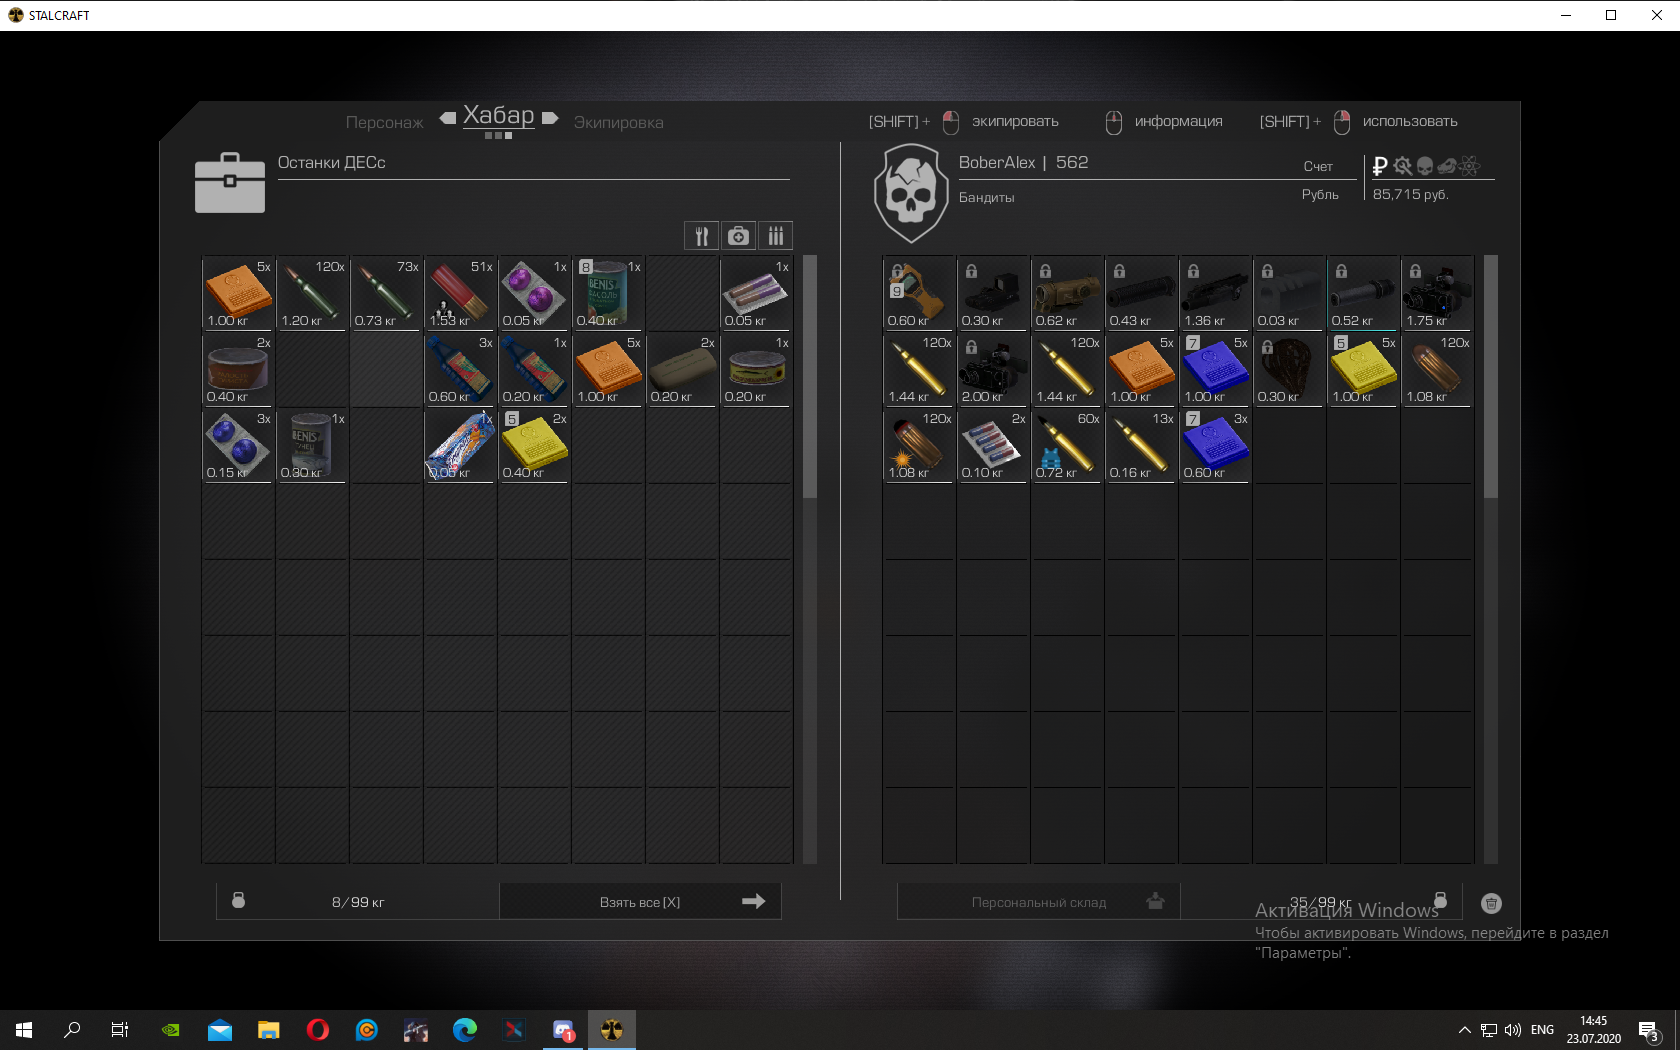This screenshot has height=1050, width=1680.
Task: Toggle the ammunition filter for loot
Action: (x=775, y=236)
